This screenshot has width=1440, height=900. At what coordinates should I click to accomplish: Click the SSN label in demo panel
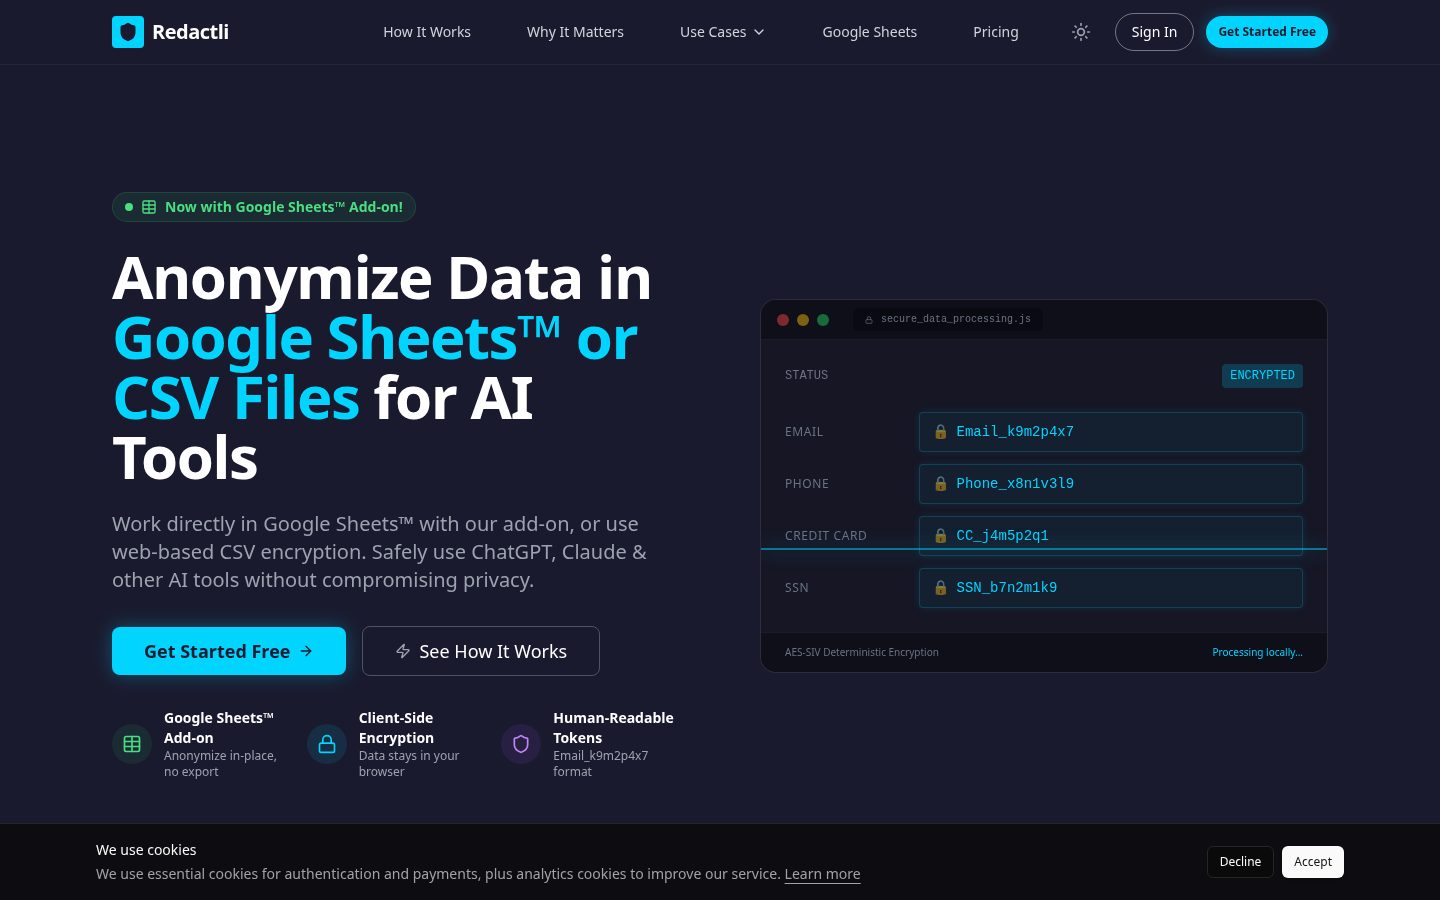(x=797, y=588)
